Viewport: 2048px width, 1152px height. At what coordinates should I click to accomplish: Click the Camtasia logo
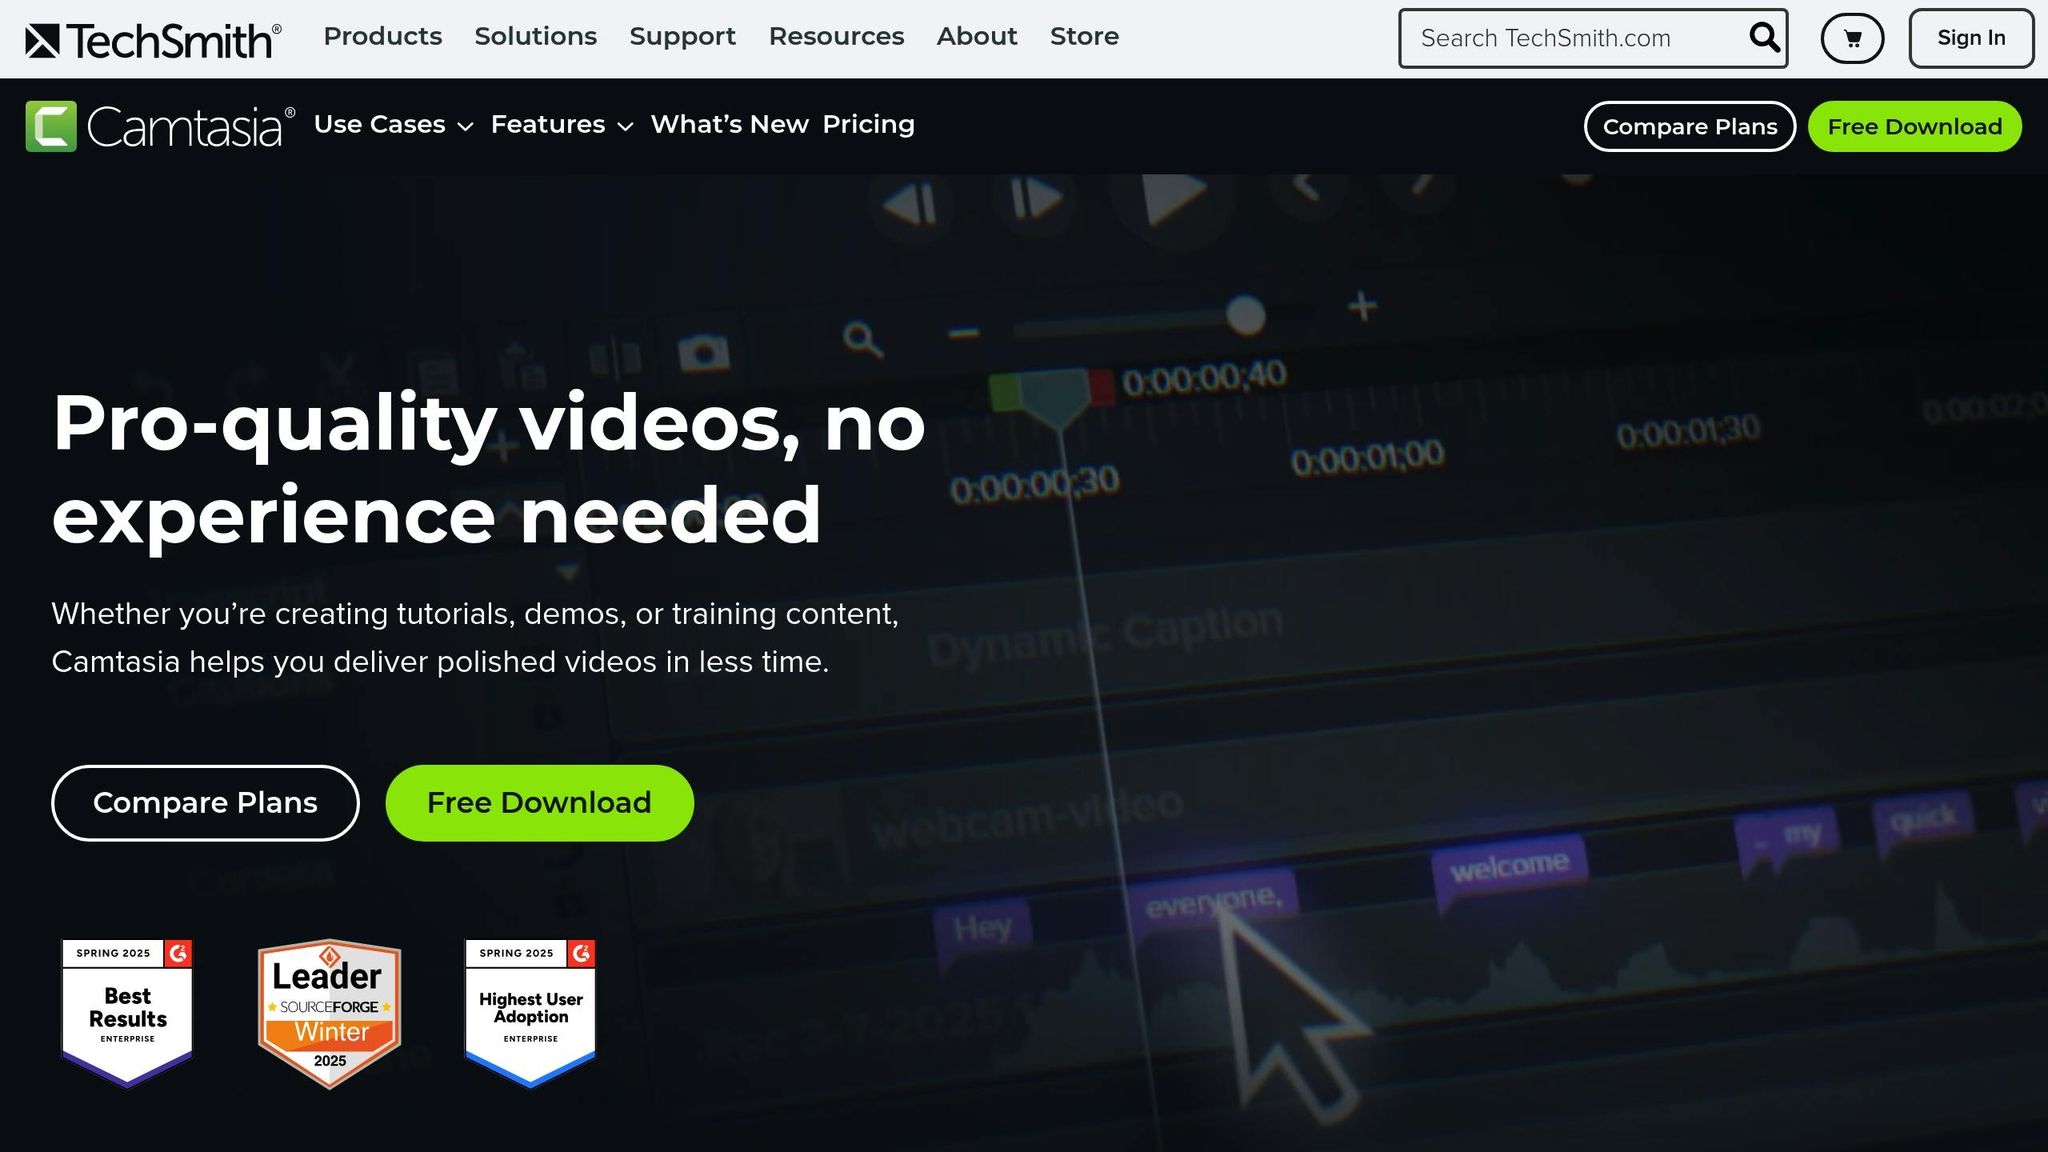pyautogui.click(x=160, y=127)
